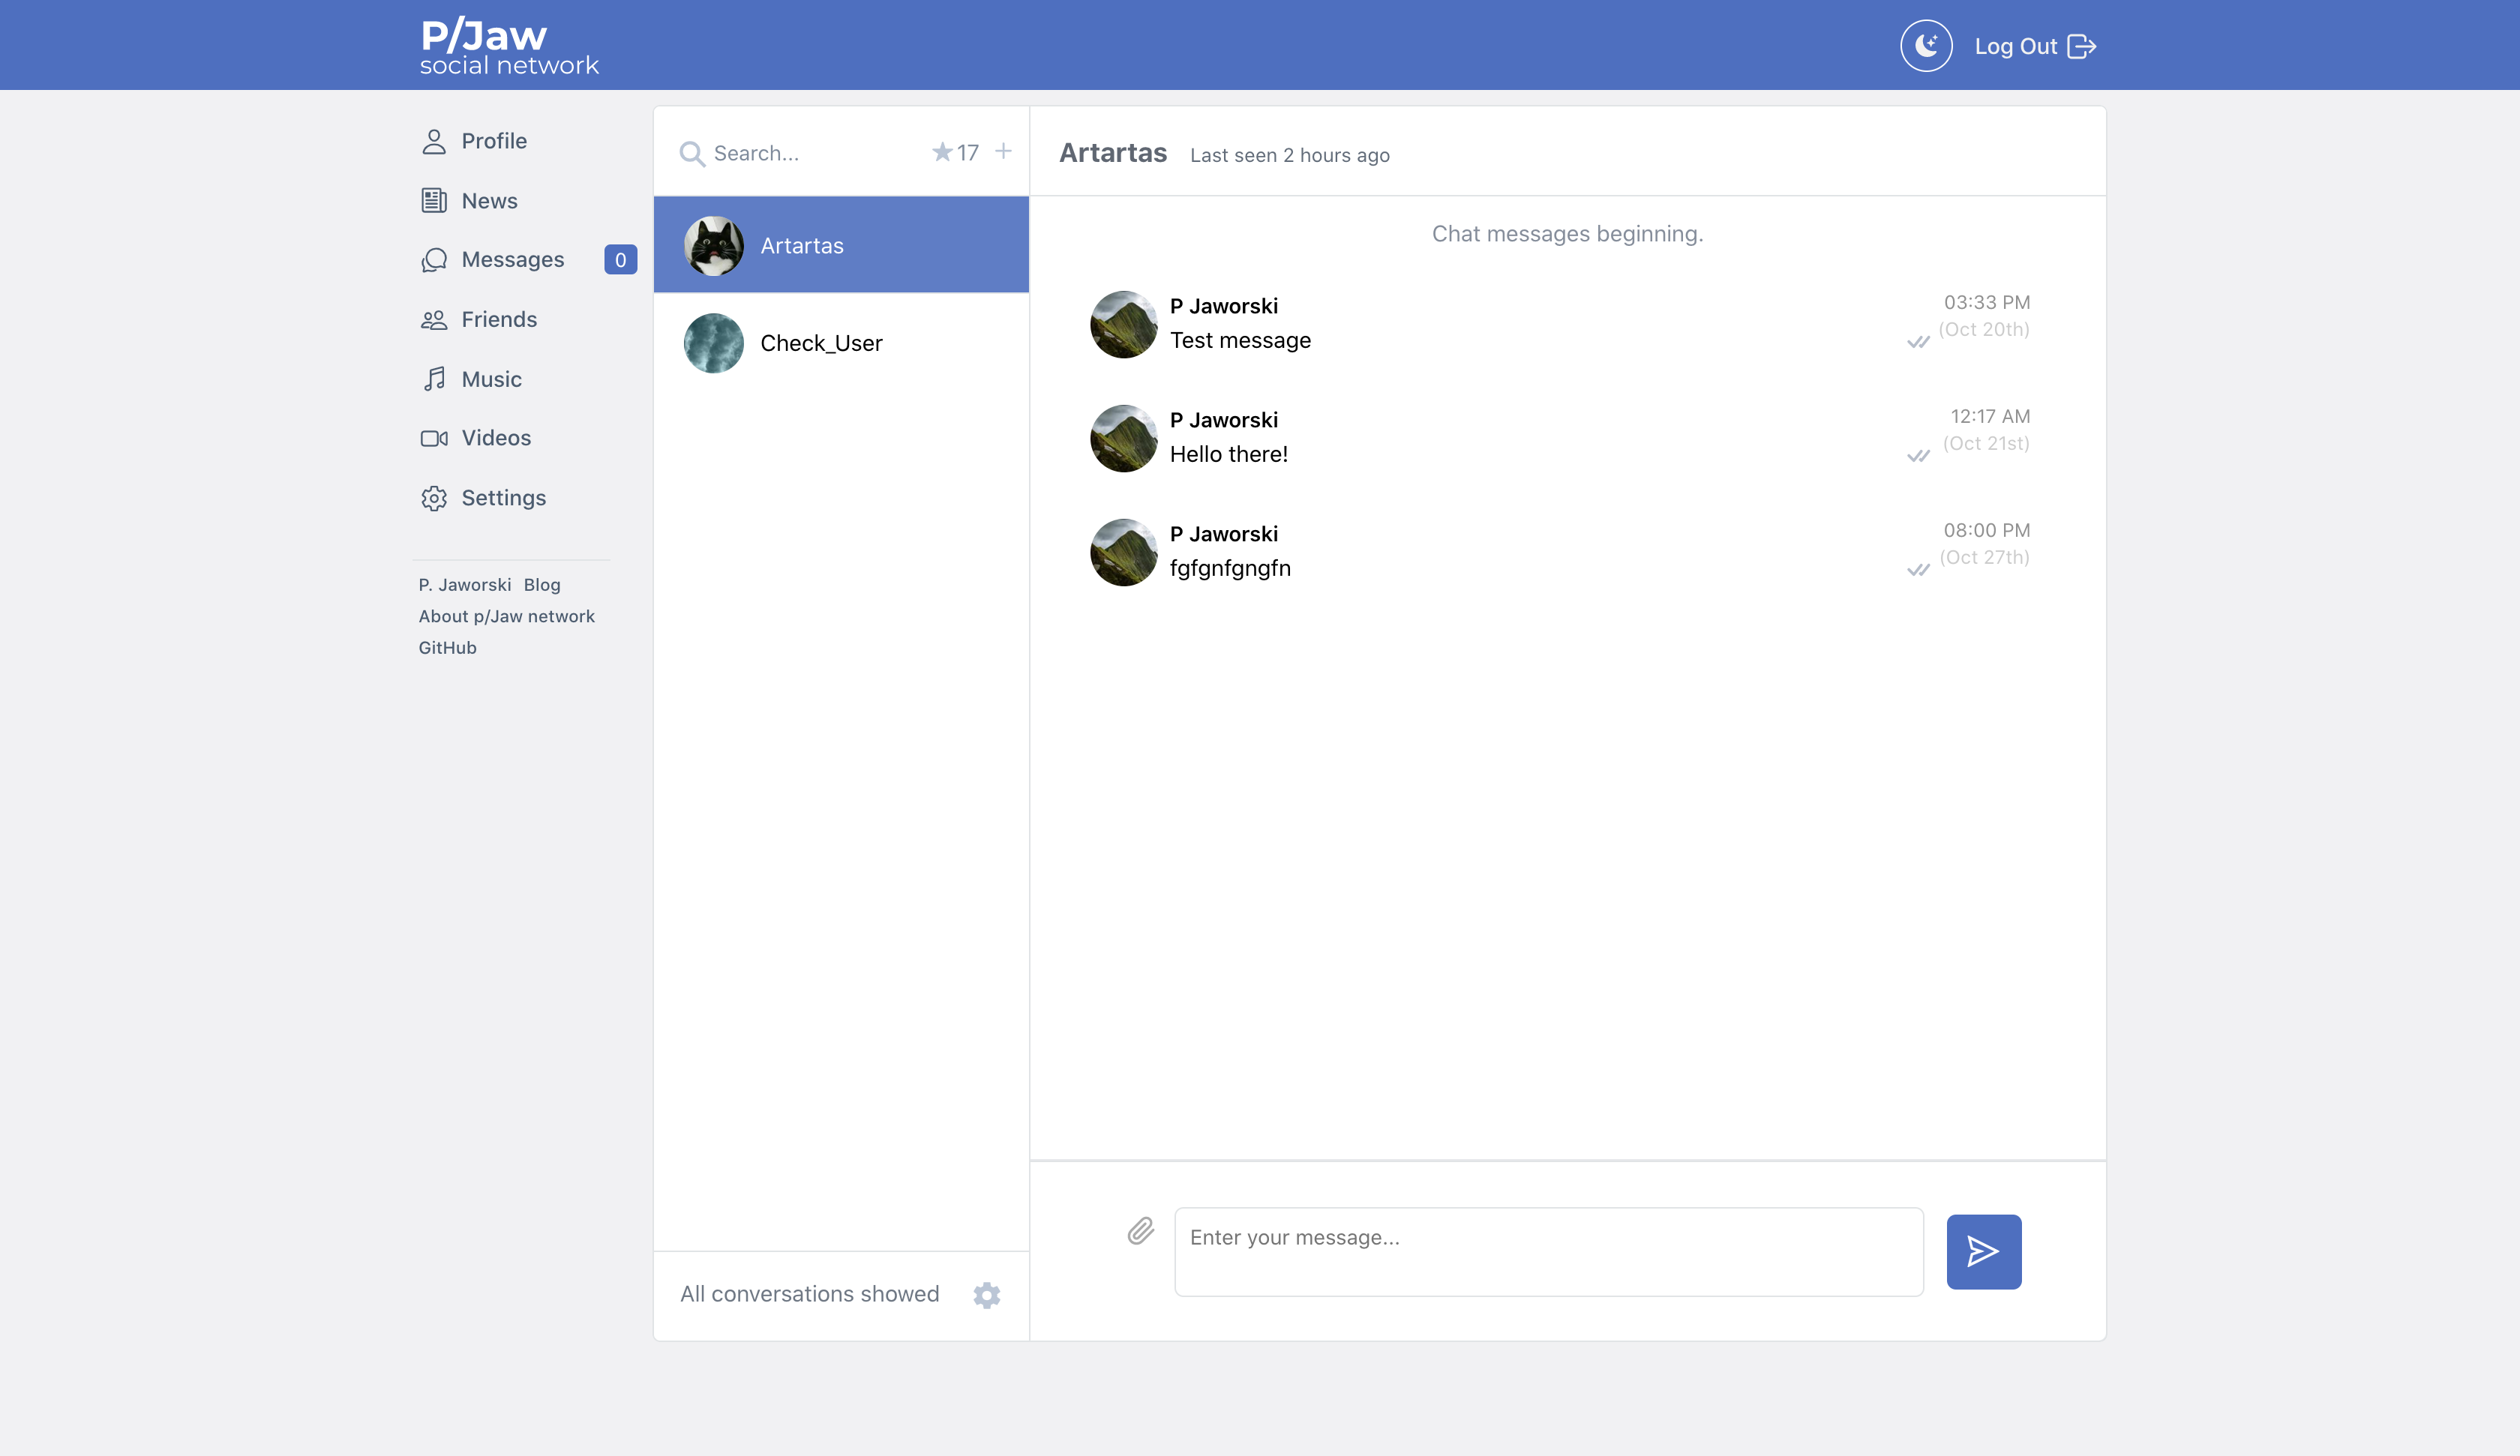Click the unread messages count badge
Image resolution: width=2520 pixels, height=1456 pixels.
point(621,260)
